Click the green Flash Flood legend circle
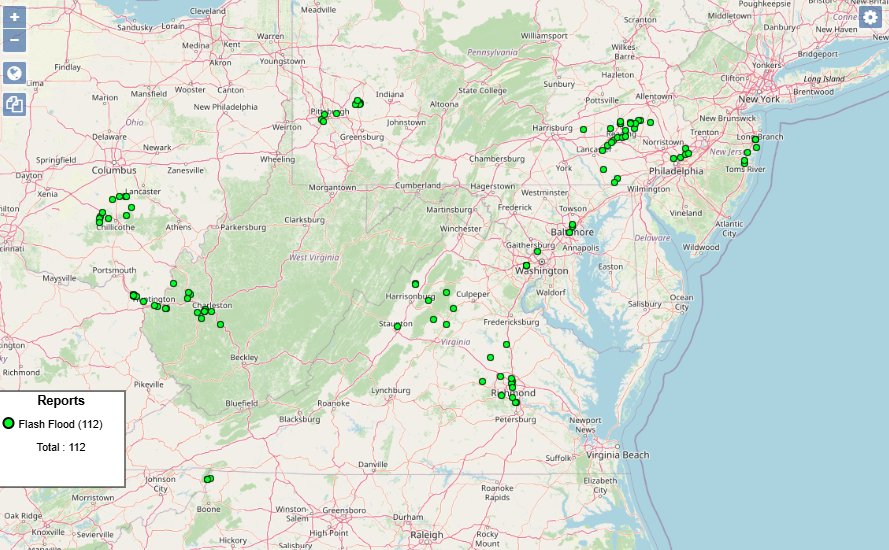Viewport: 889px width, 550px height. pos(9,424)
